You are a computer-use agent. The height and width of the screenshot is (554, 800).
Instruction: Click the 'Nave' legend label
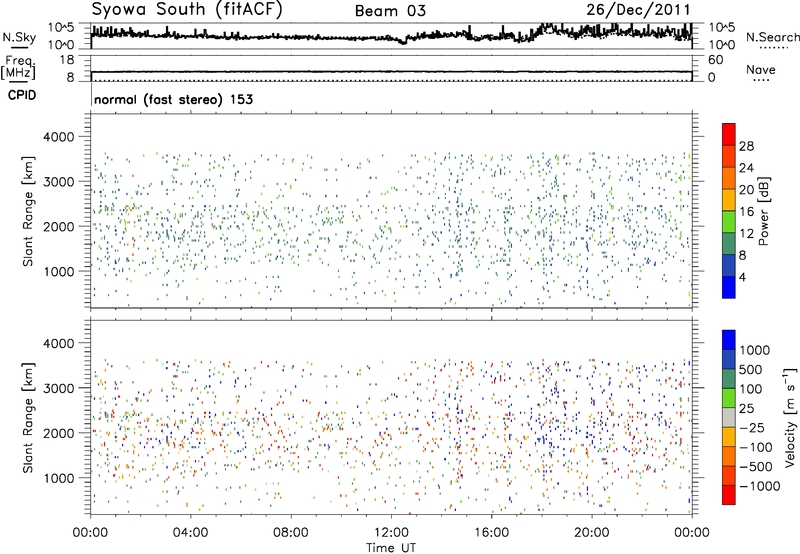[x=761, y=69]
